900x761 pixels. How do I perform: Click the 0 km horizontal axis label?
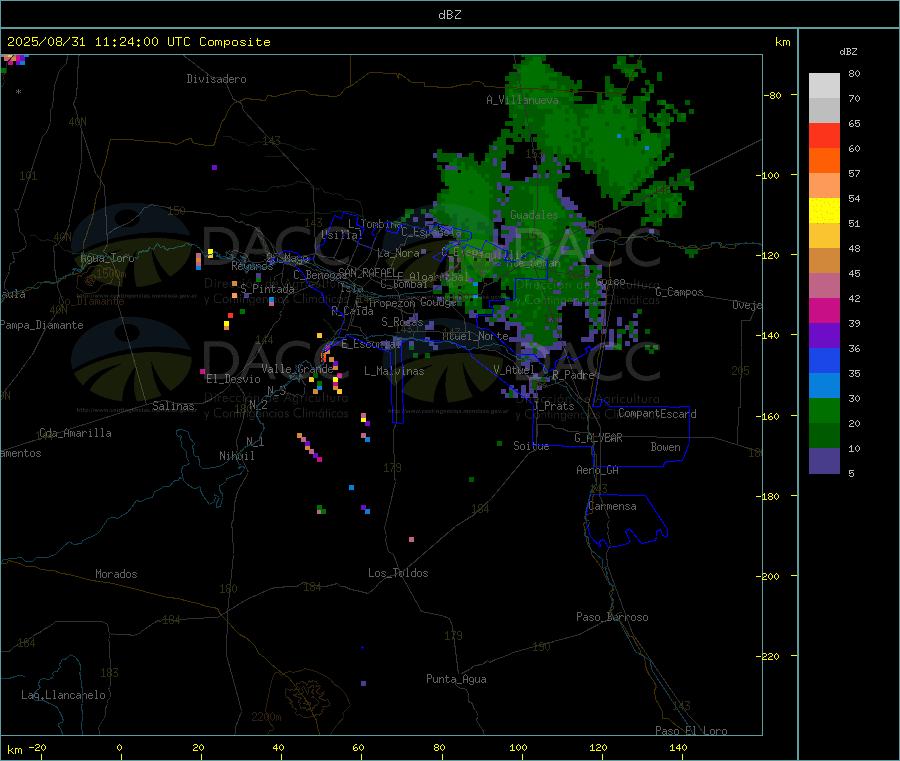119,747
